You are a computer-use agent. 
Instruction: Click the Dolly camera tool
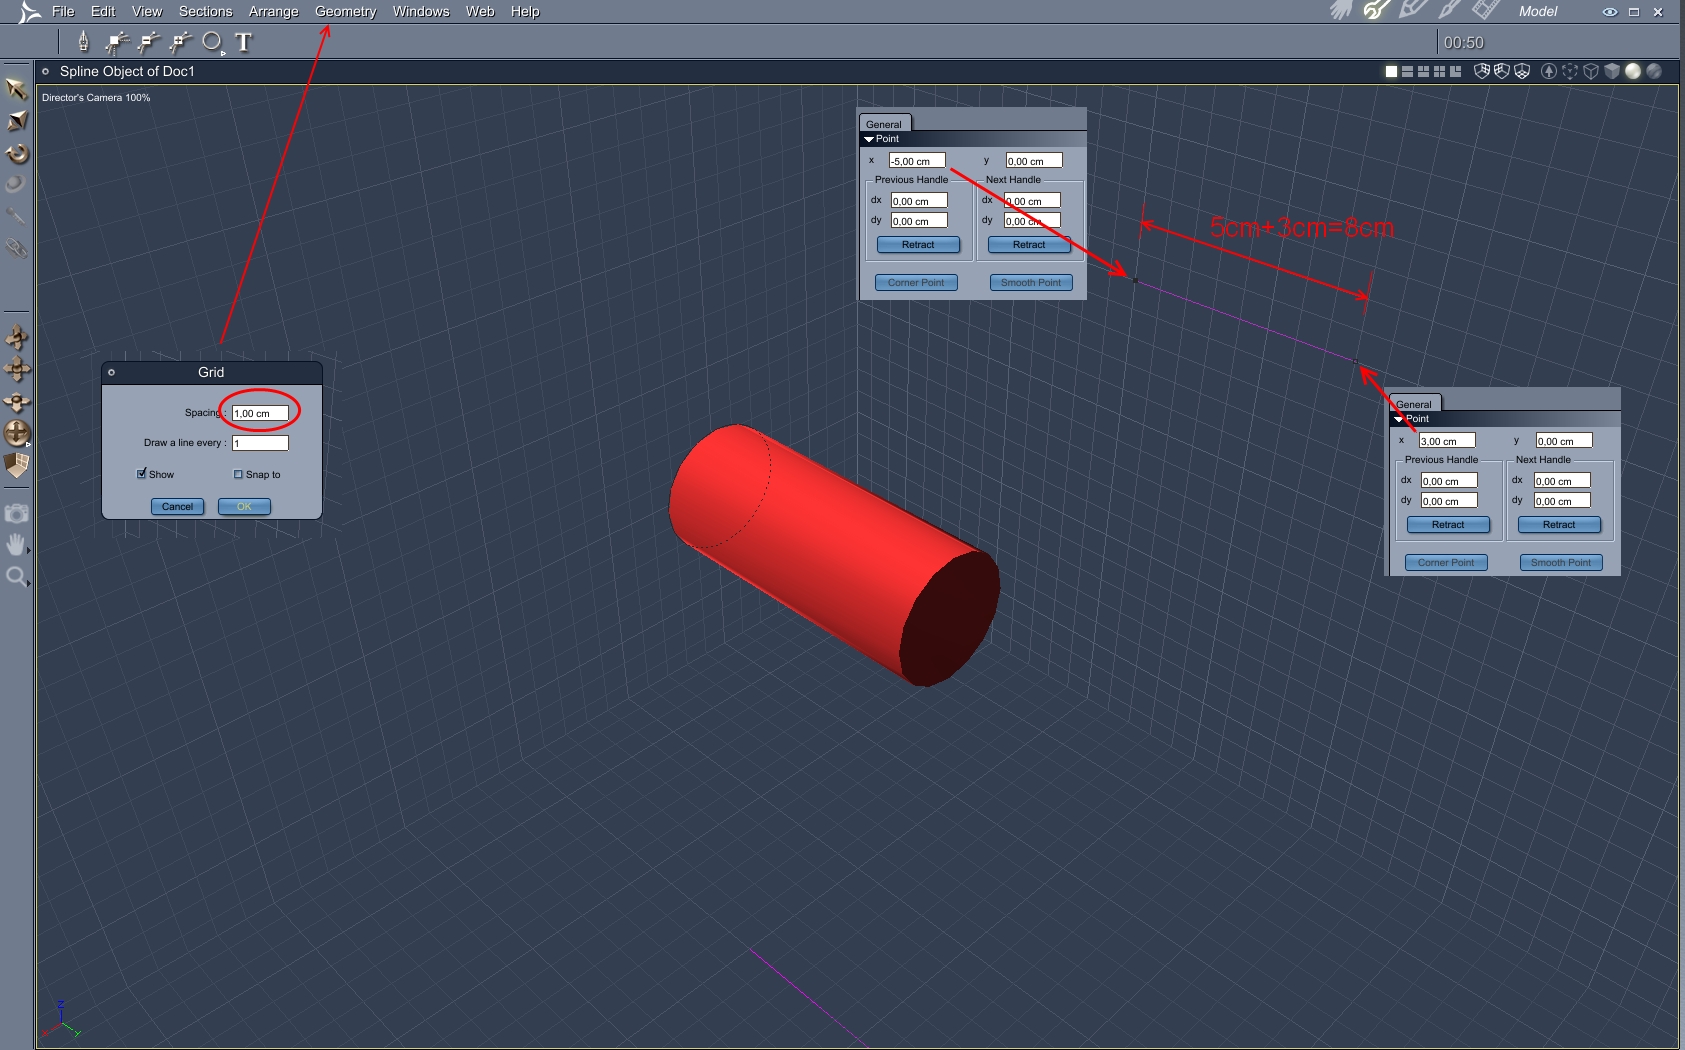[x=16, y=401]
